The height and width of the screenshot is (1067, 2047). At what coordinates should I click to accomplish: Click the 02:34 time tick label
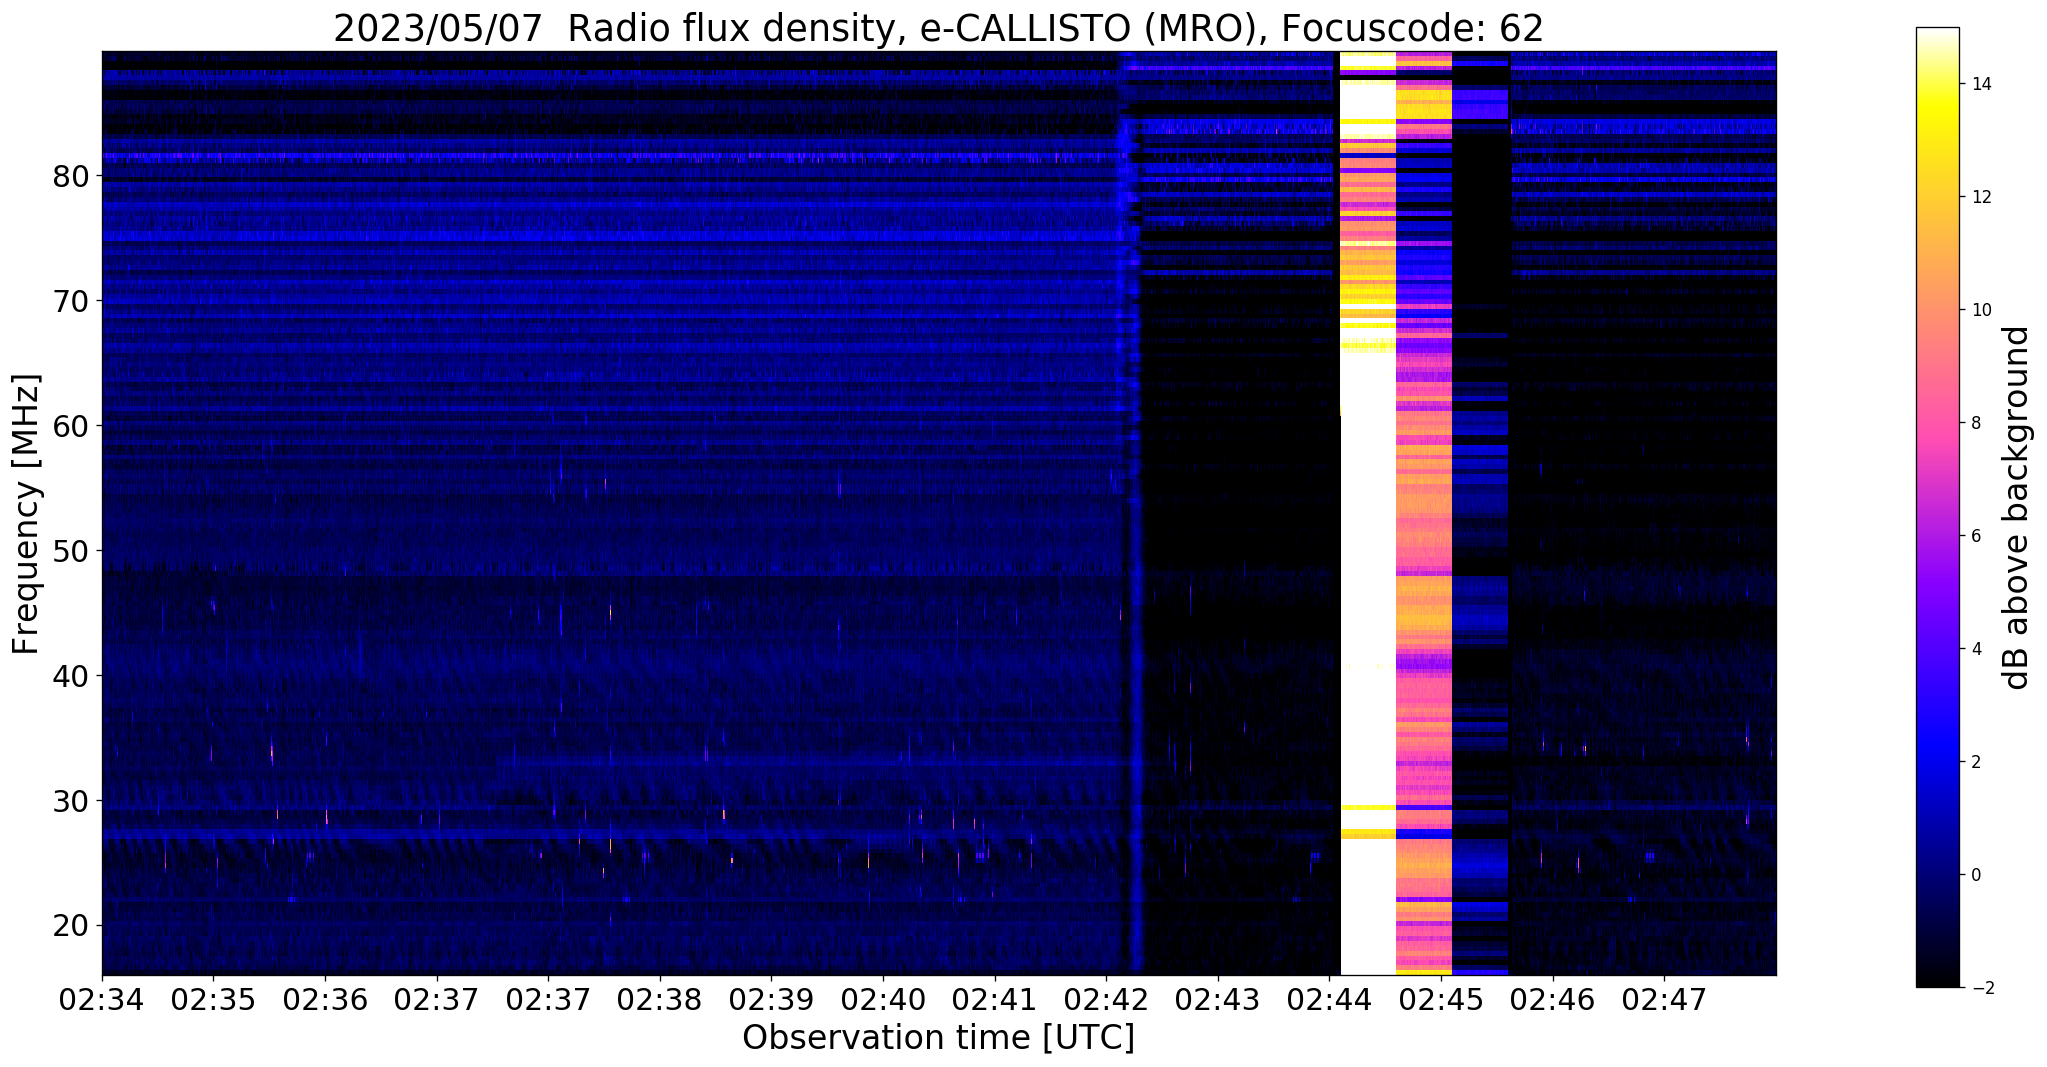coord(102,998)
